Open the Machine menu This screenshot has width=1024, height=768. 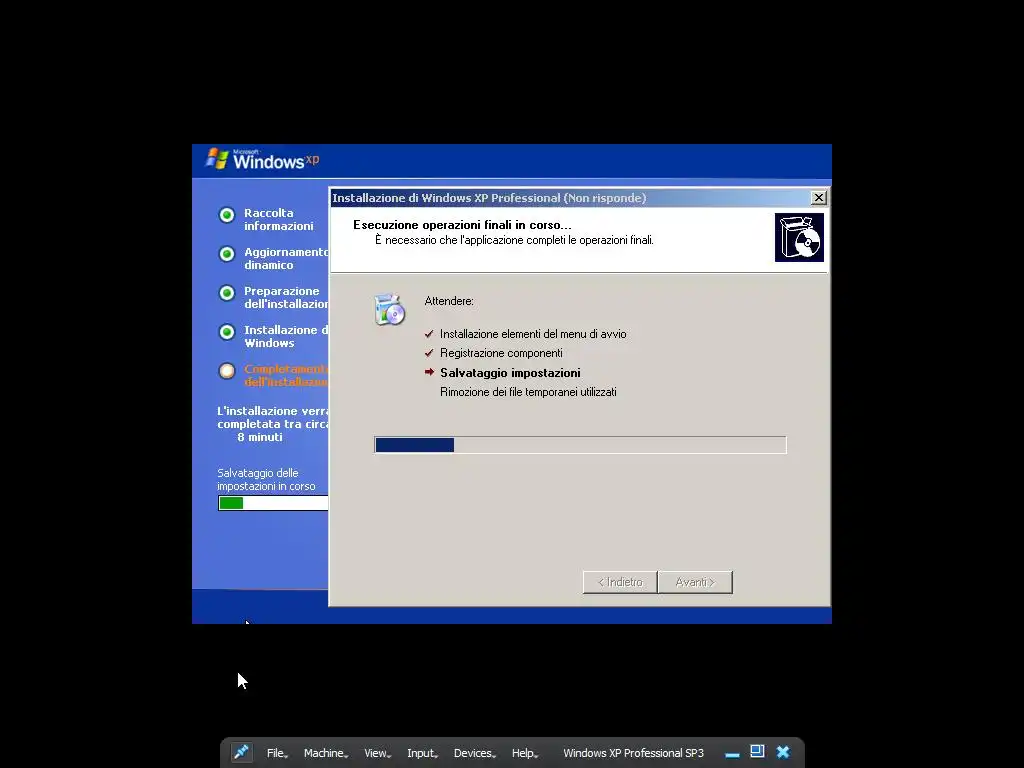pos(326,753)
